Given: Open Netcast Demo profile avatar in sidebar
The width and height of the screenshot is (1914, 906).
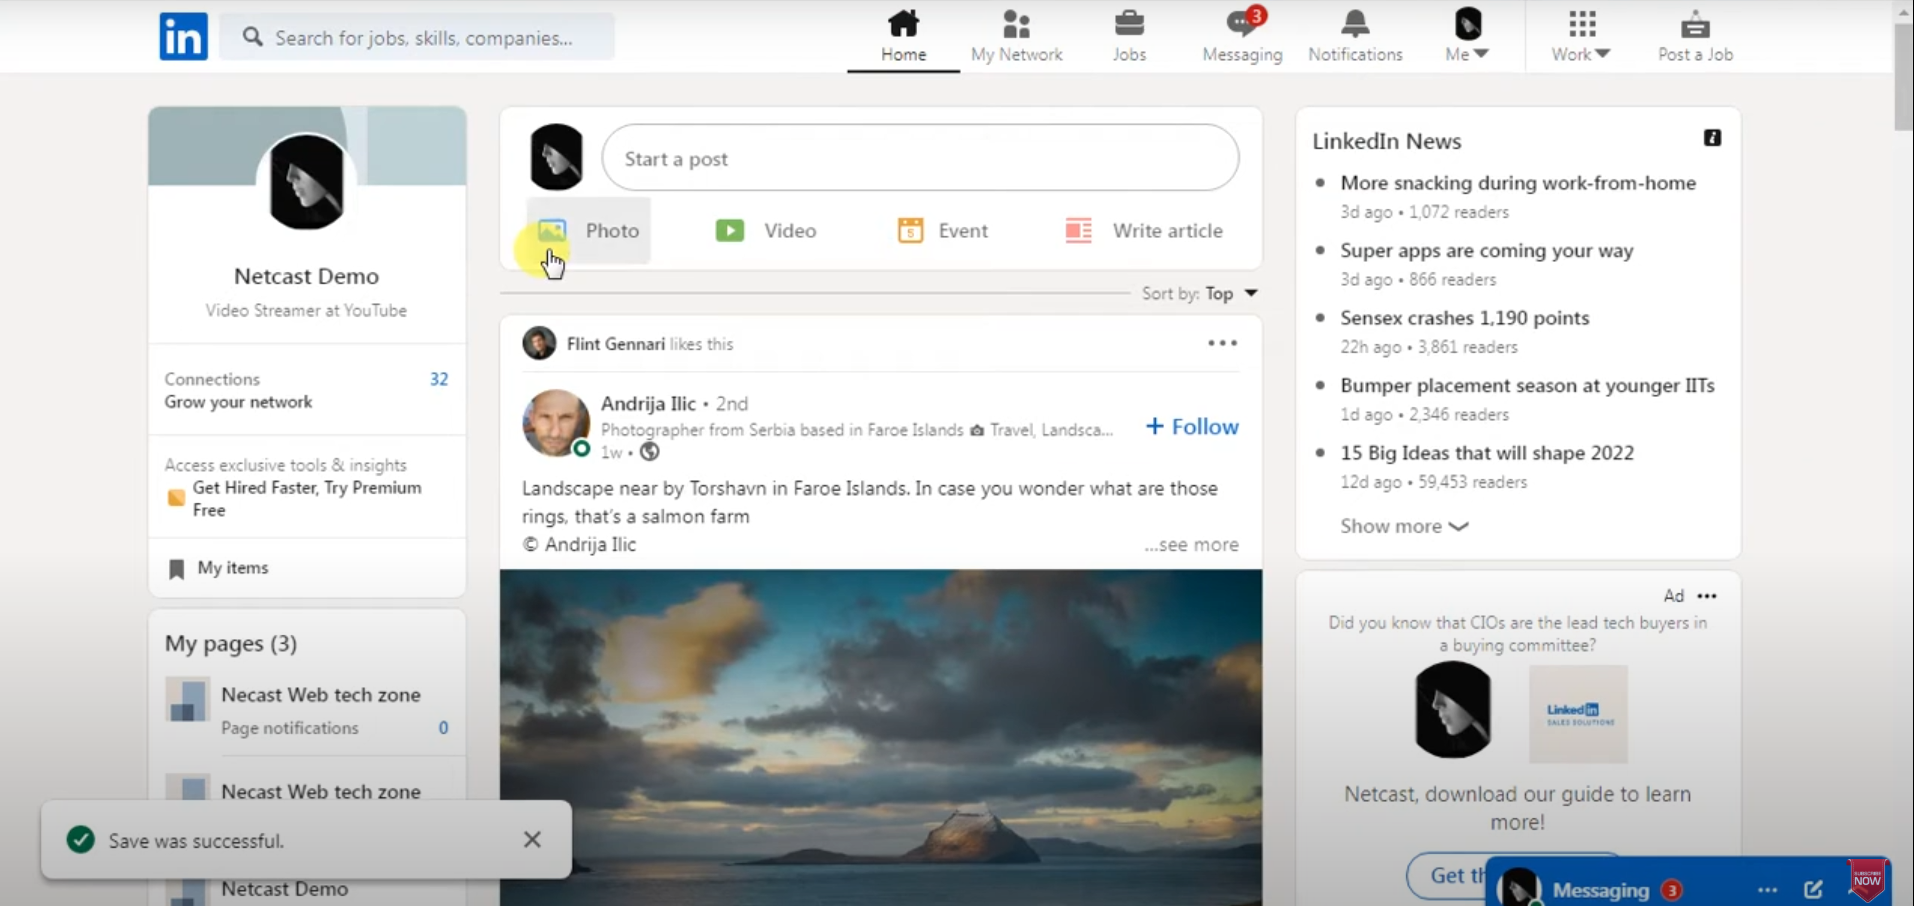Looking at the screenshot, I should pos(306,181).
